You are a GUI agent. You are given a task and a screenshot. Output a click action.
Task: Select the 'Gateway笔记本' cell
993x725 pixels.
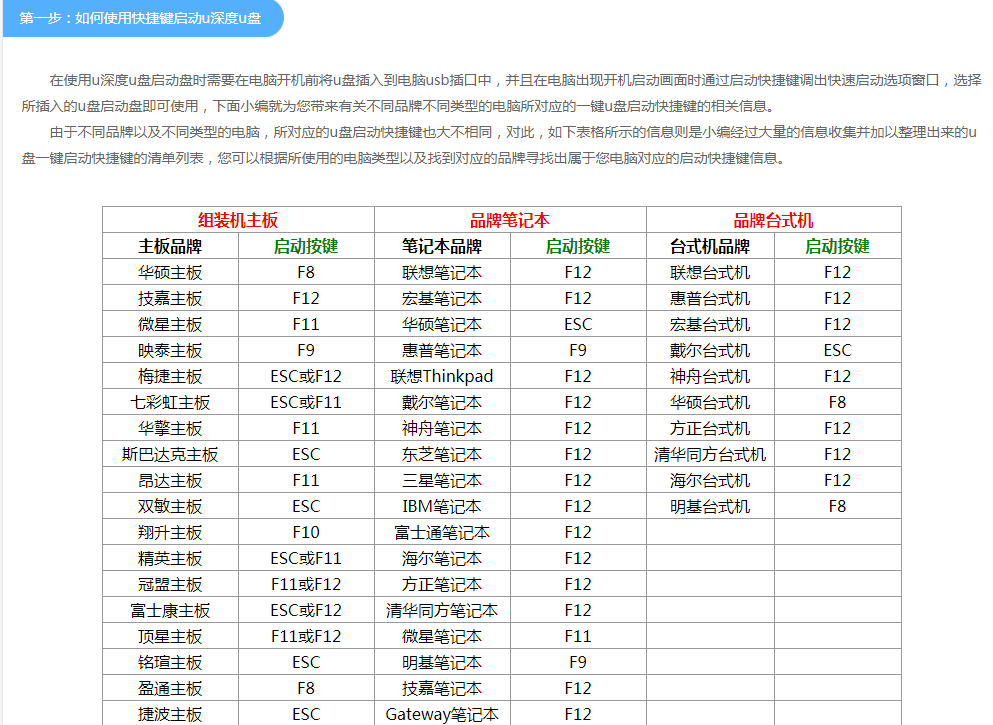[x=442, y=714]
